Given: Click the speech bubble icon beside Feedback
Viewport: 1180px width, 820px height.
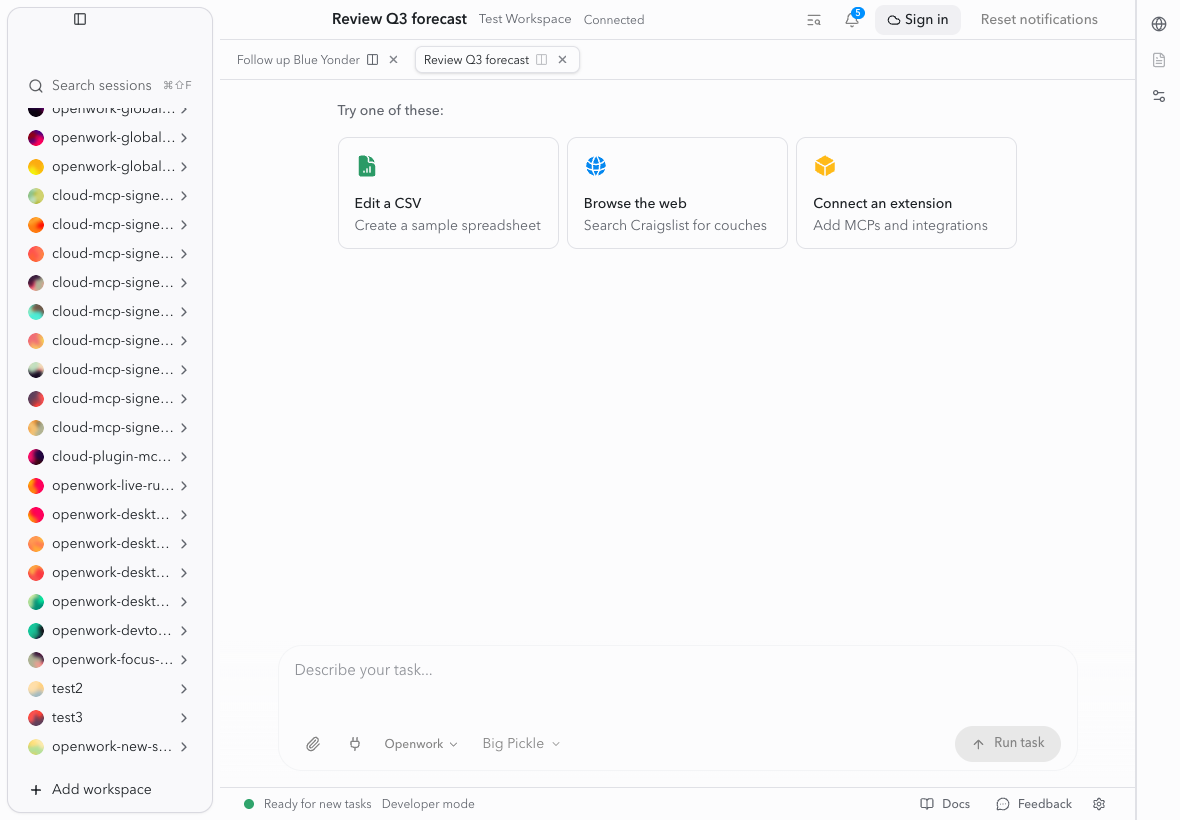Looking at the screenshot, I should [x=1002, y=804].
